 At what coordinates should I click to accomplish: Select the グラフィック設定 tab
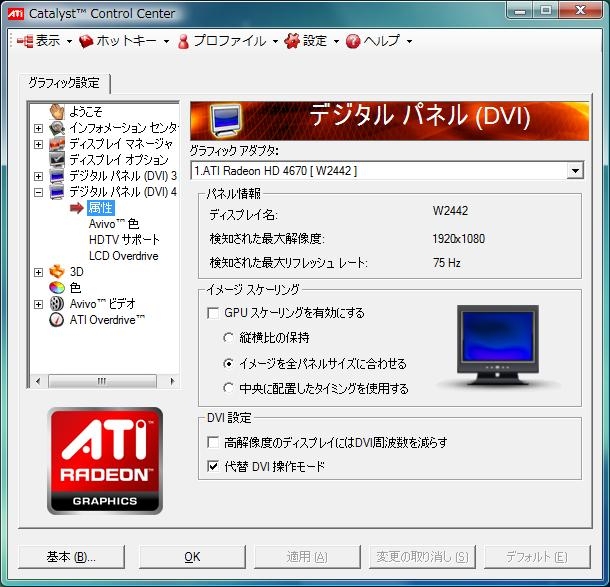click(x=64, y=83)
